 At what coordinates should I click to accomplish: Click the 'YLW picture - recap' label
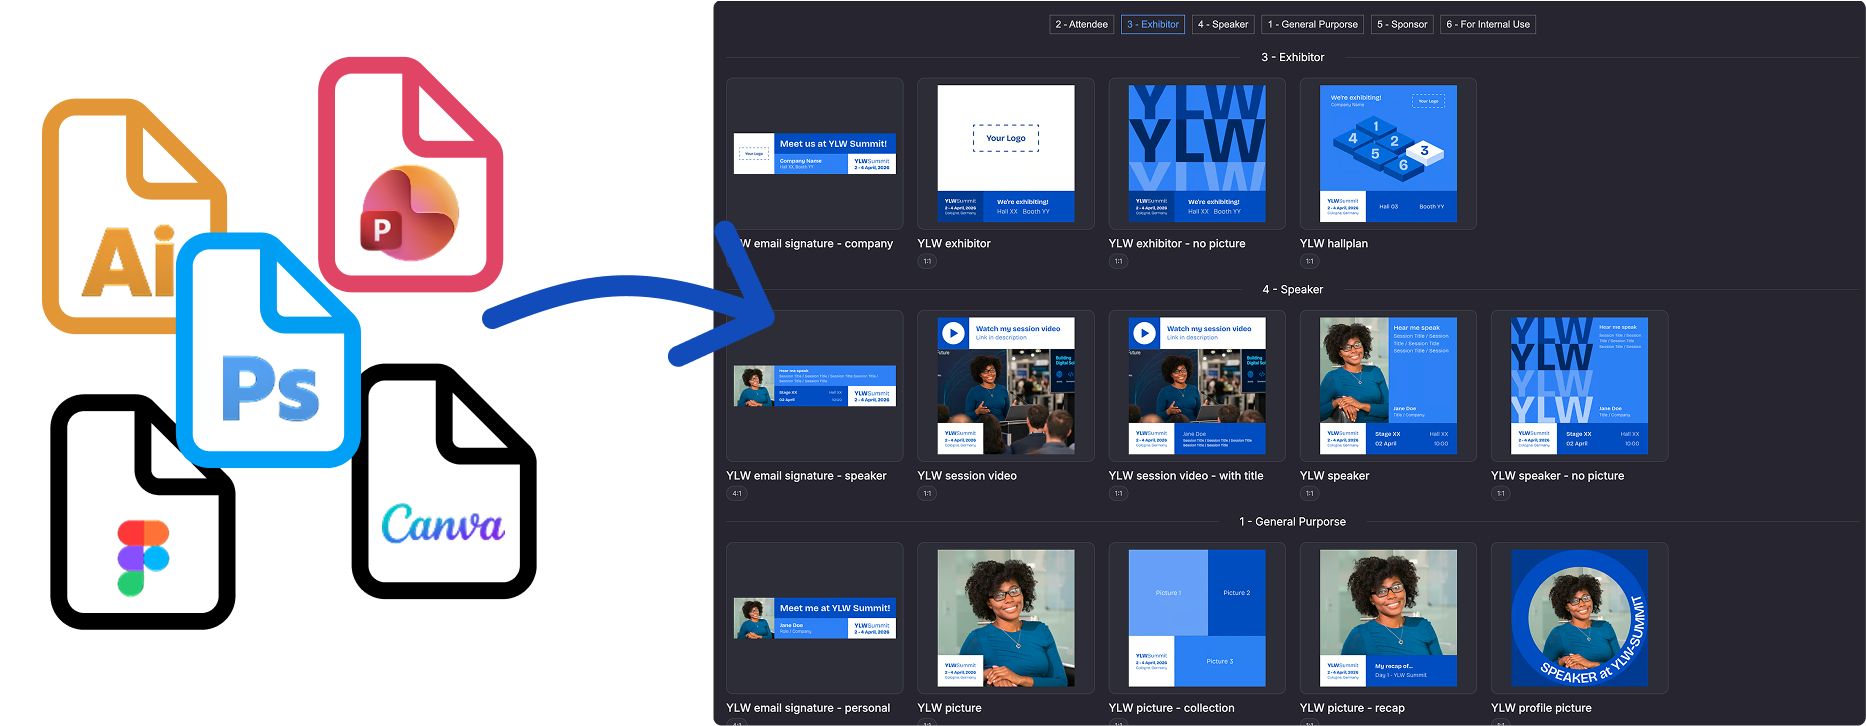pos(1352,708)
